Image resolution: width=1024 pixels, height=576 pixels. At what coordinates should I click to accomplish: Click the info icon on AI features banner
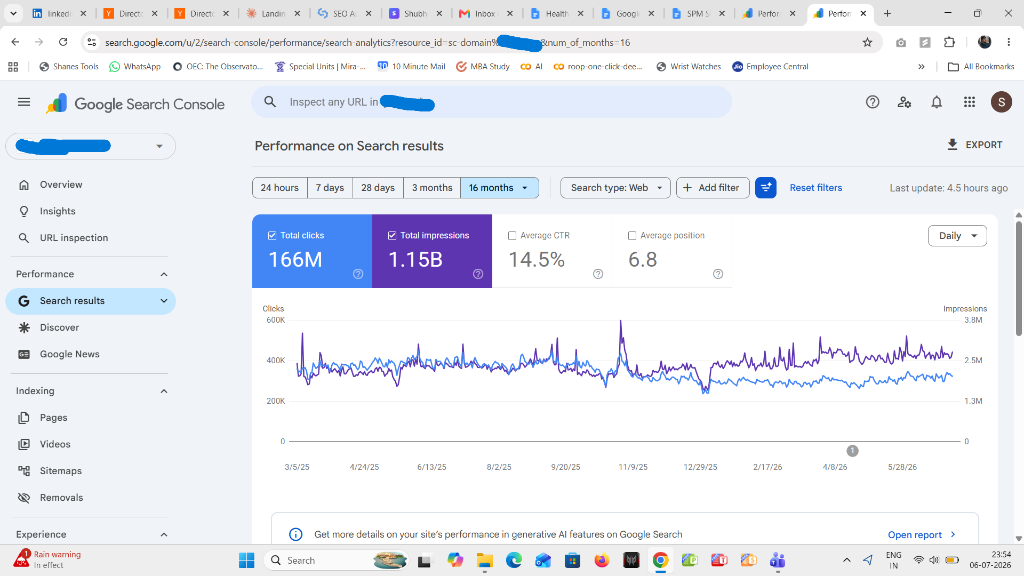(295, 534)
